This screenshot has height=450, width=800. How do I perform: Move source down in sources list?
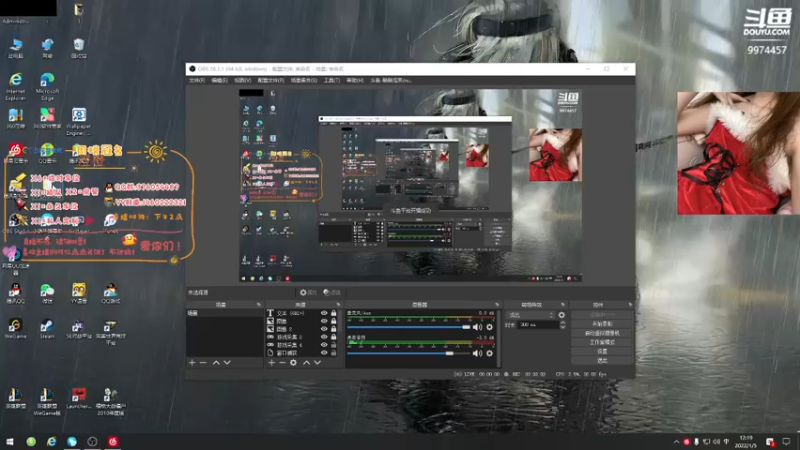[x=317, y=362]
